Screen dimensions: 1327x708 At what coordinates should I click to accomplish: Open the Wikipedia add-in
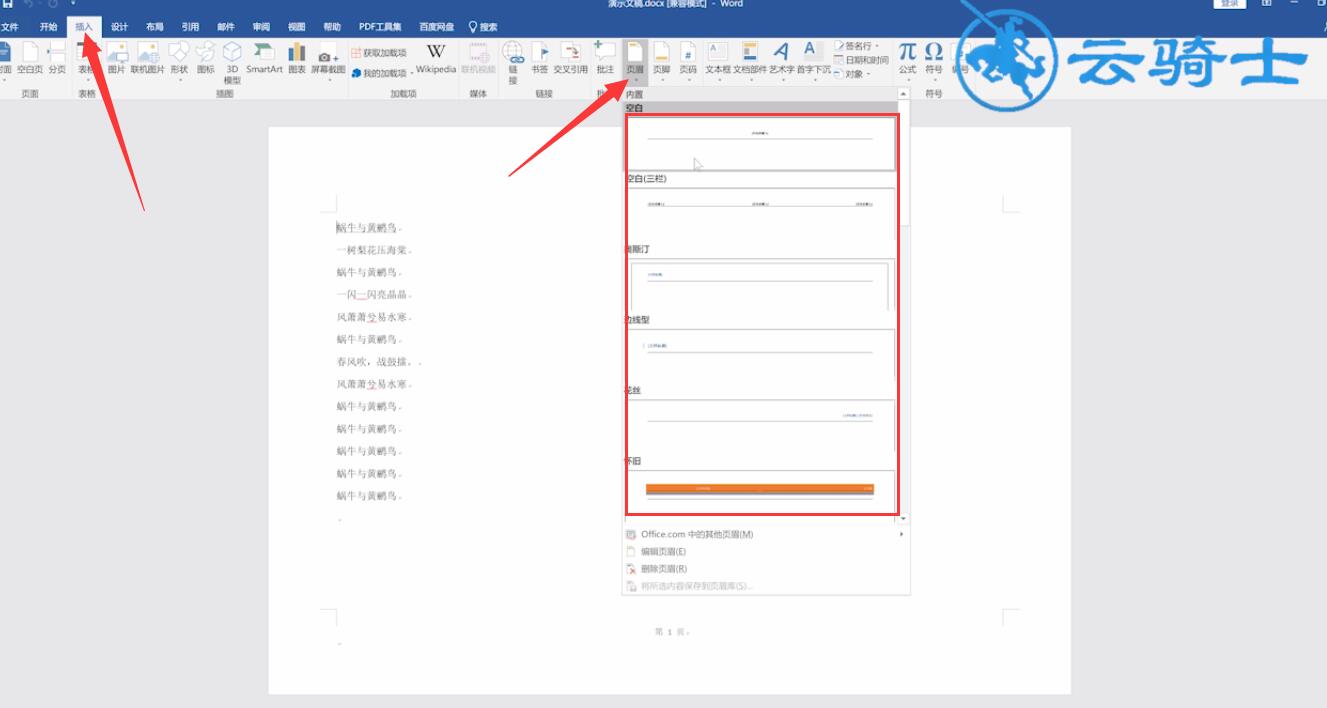436,59
